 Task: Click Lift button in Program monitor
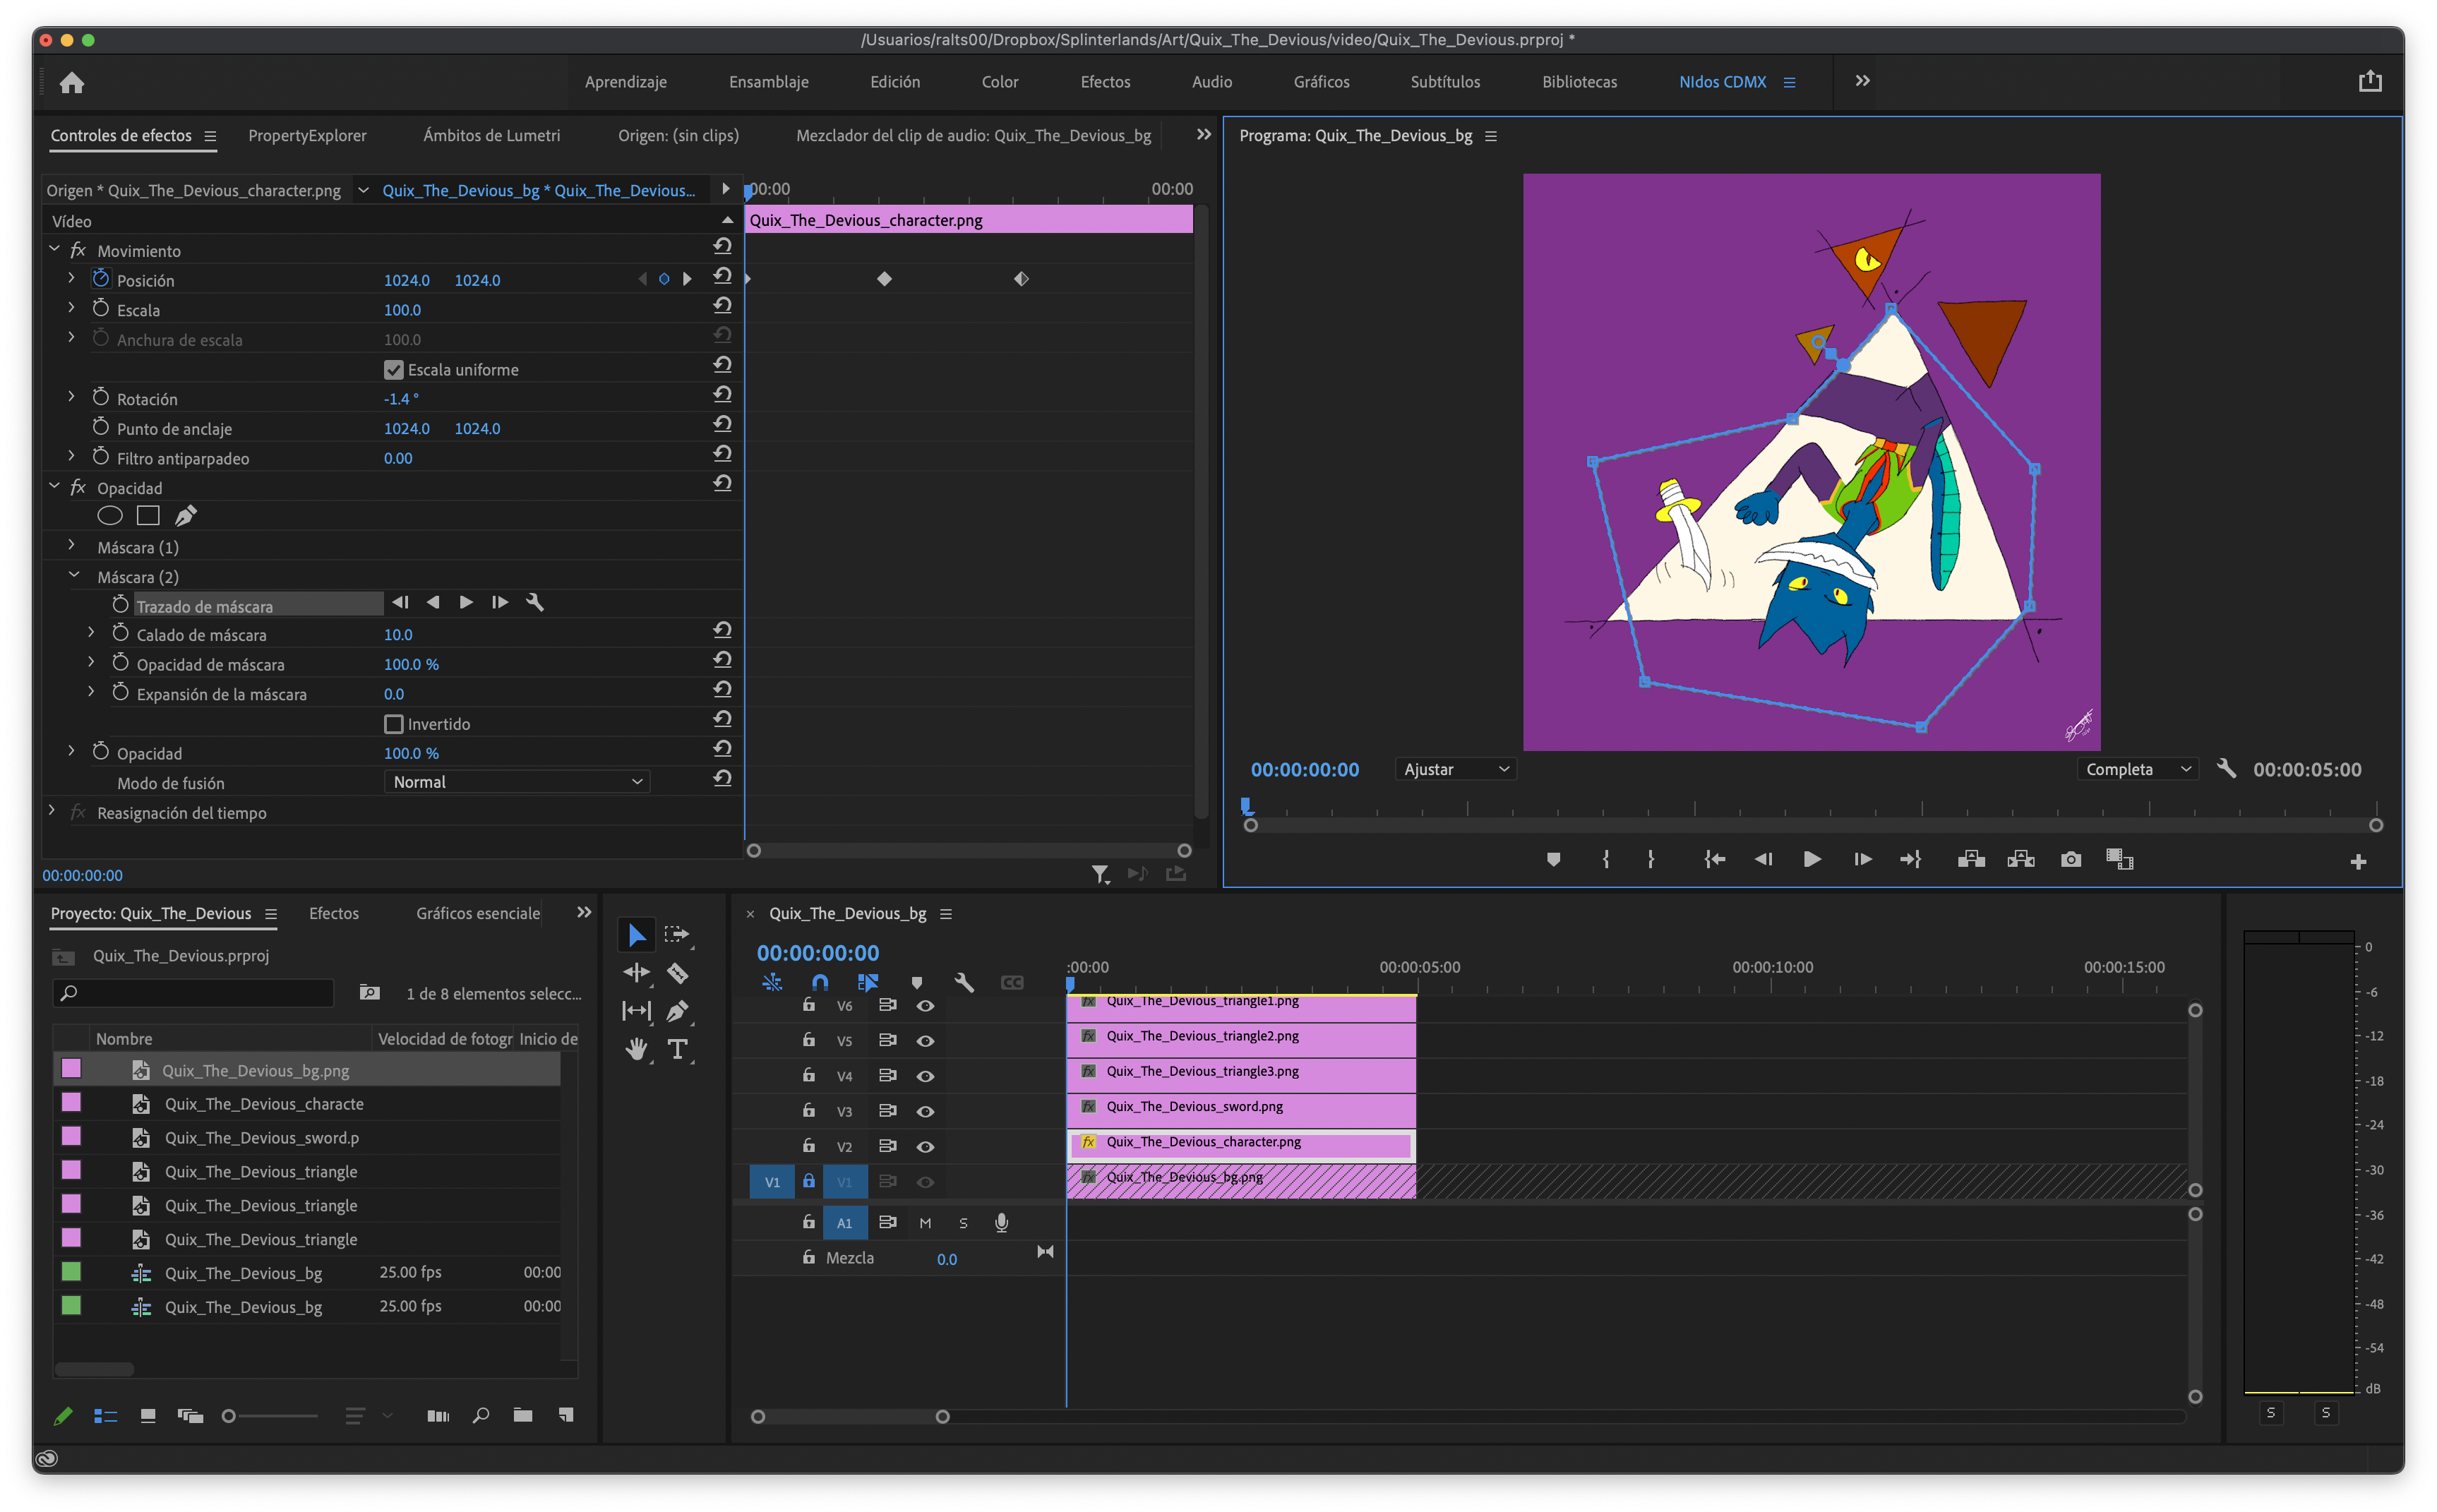[x=1971, y=860]
